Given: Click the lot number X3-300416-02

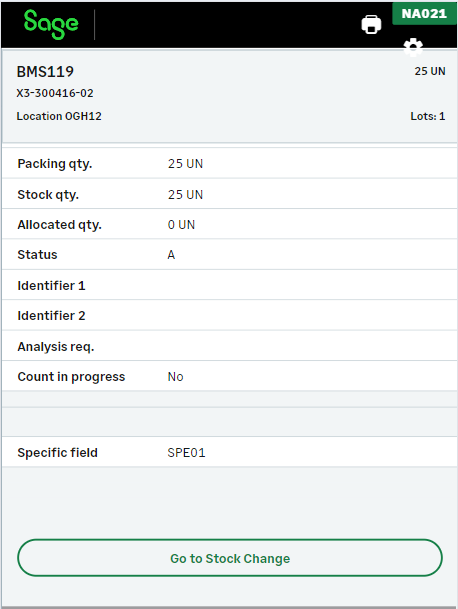Looking at the screenshot, I should (x=55, y=93).
